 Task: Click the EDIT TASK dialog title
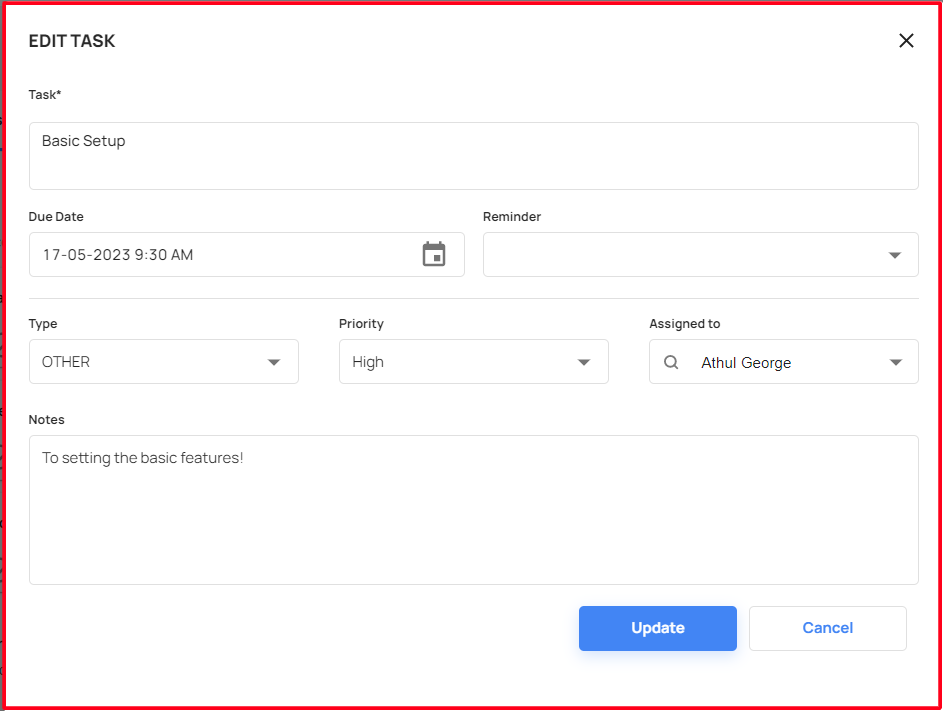click(x=72, y=41)
